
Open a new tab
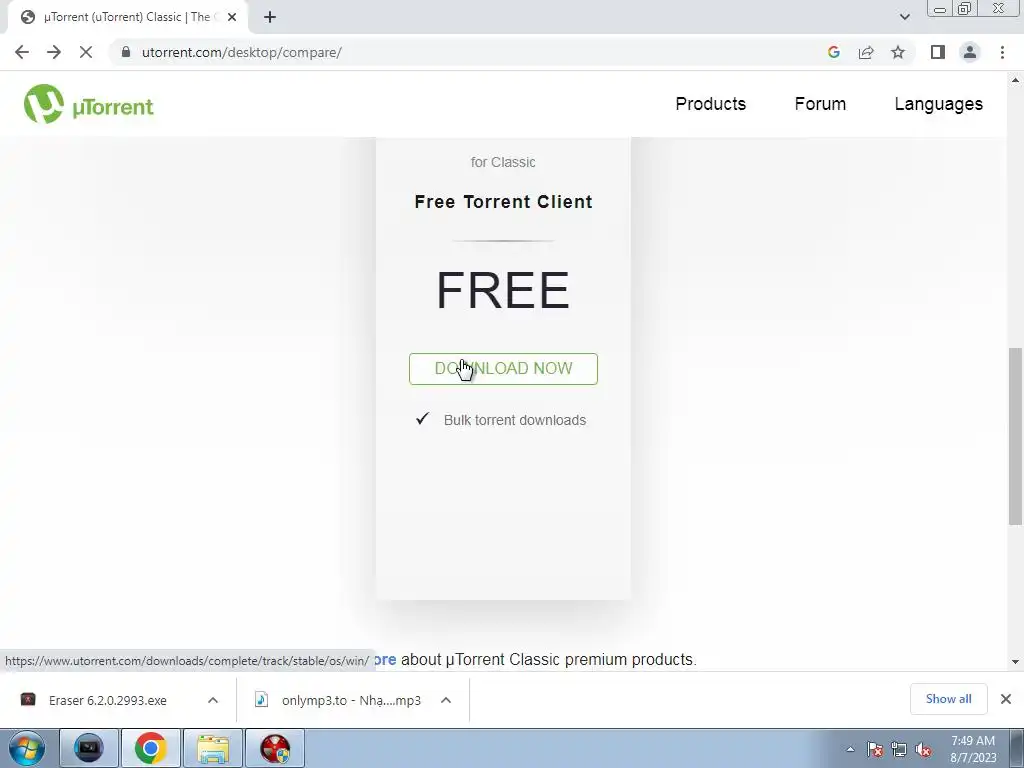point(270,17)
